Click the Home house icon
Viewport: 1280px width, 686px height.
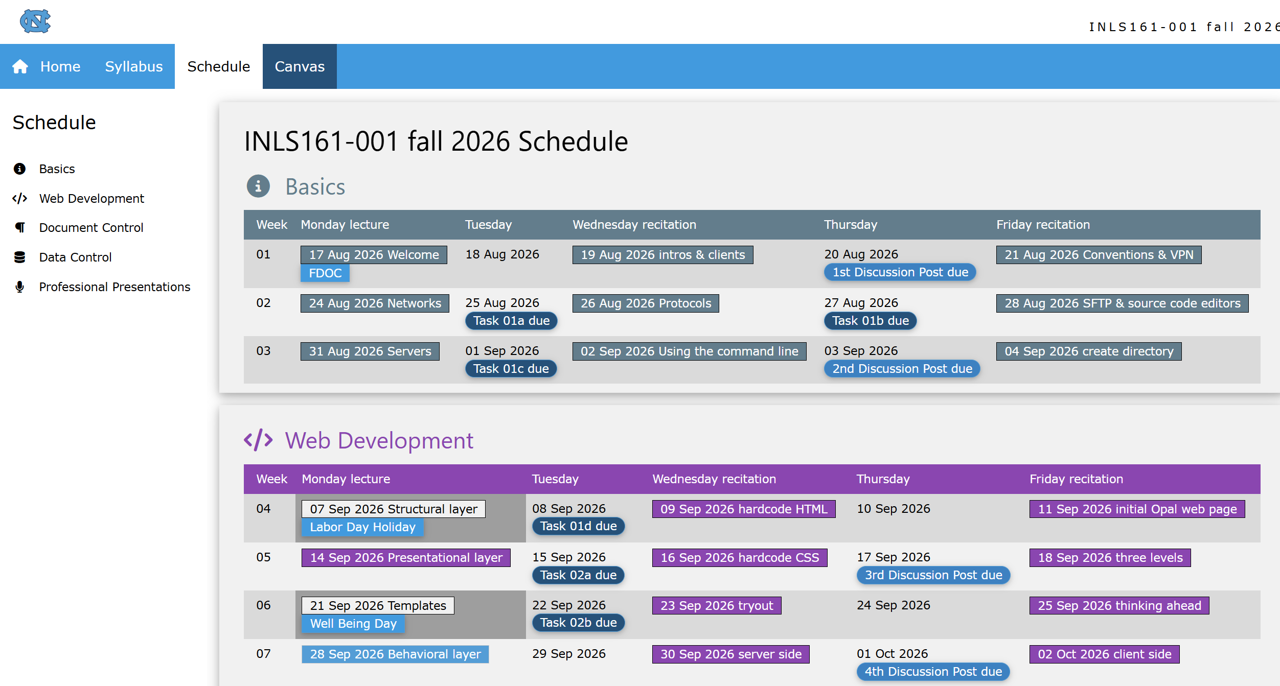pos(20,67)
